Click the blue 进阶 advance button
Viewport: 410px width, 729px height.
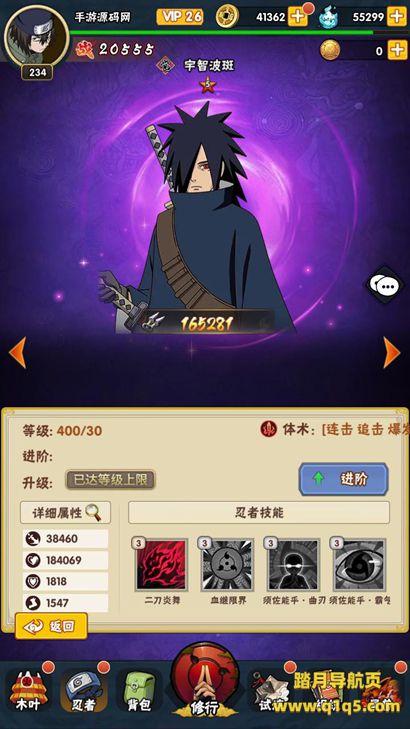coord(344,479)
